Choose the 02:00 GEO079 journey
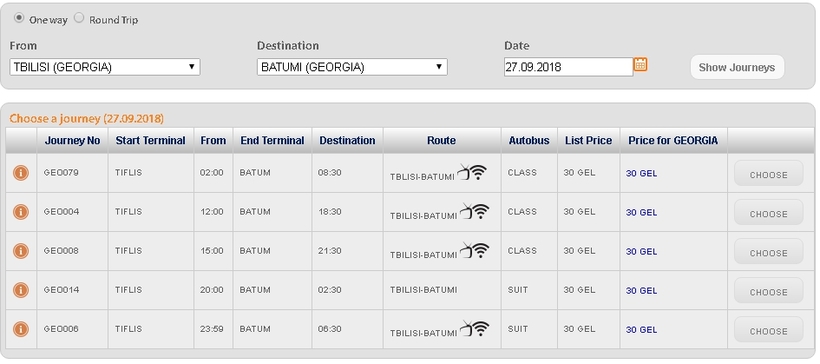820x364 pixels. point(768,174)
